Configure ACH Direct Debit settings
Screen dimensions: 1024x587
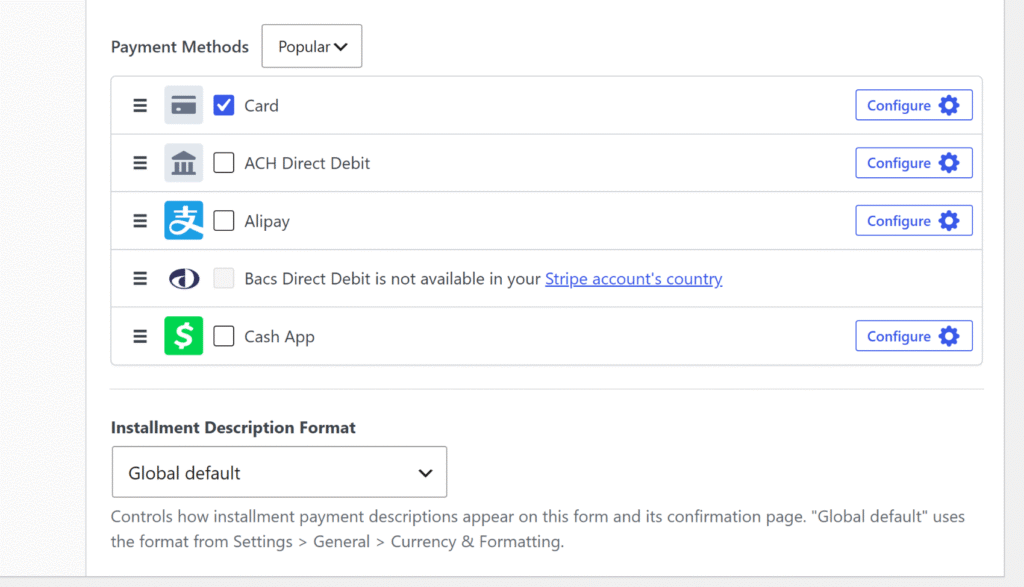coord(914,163)
